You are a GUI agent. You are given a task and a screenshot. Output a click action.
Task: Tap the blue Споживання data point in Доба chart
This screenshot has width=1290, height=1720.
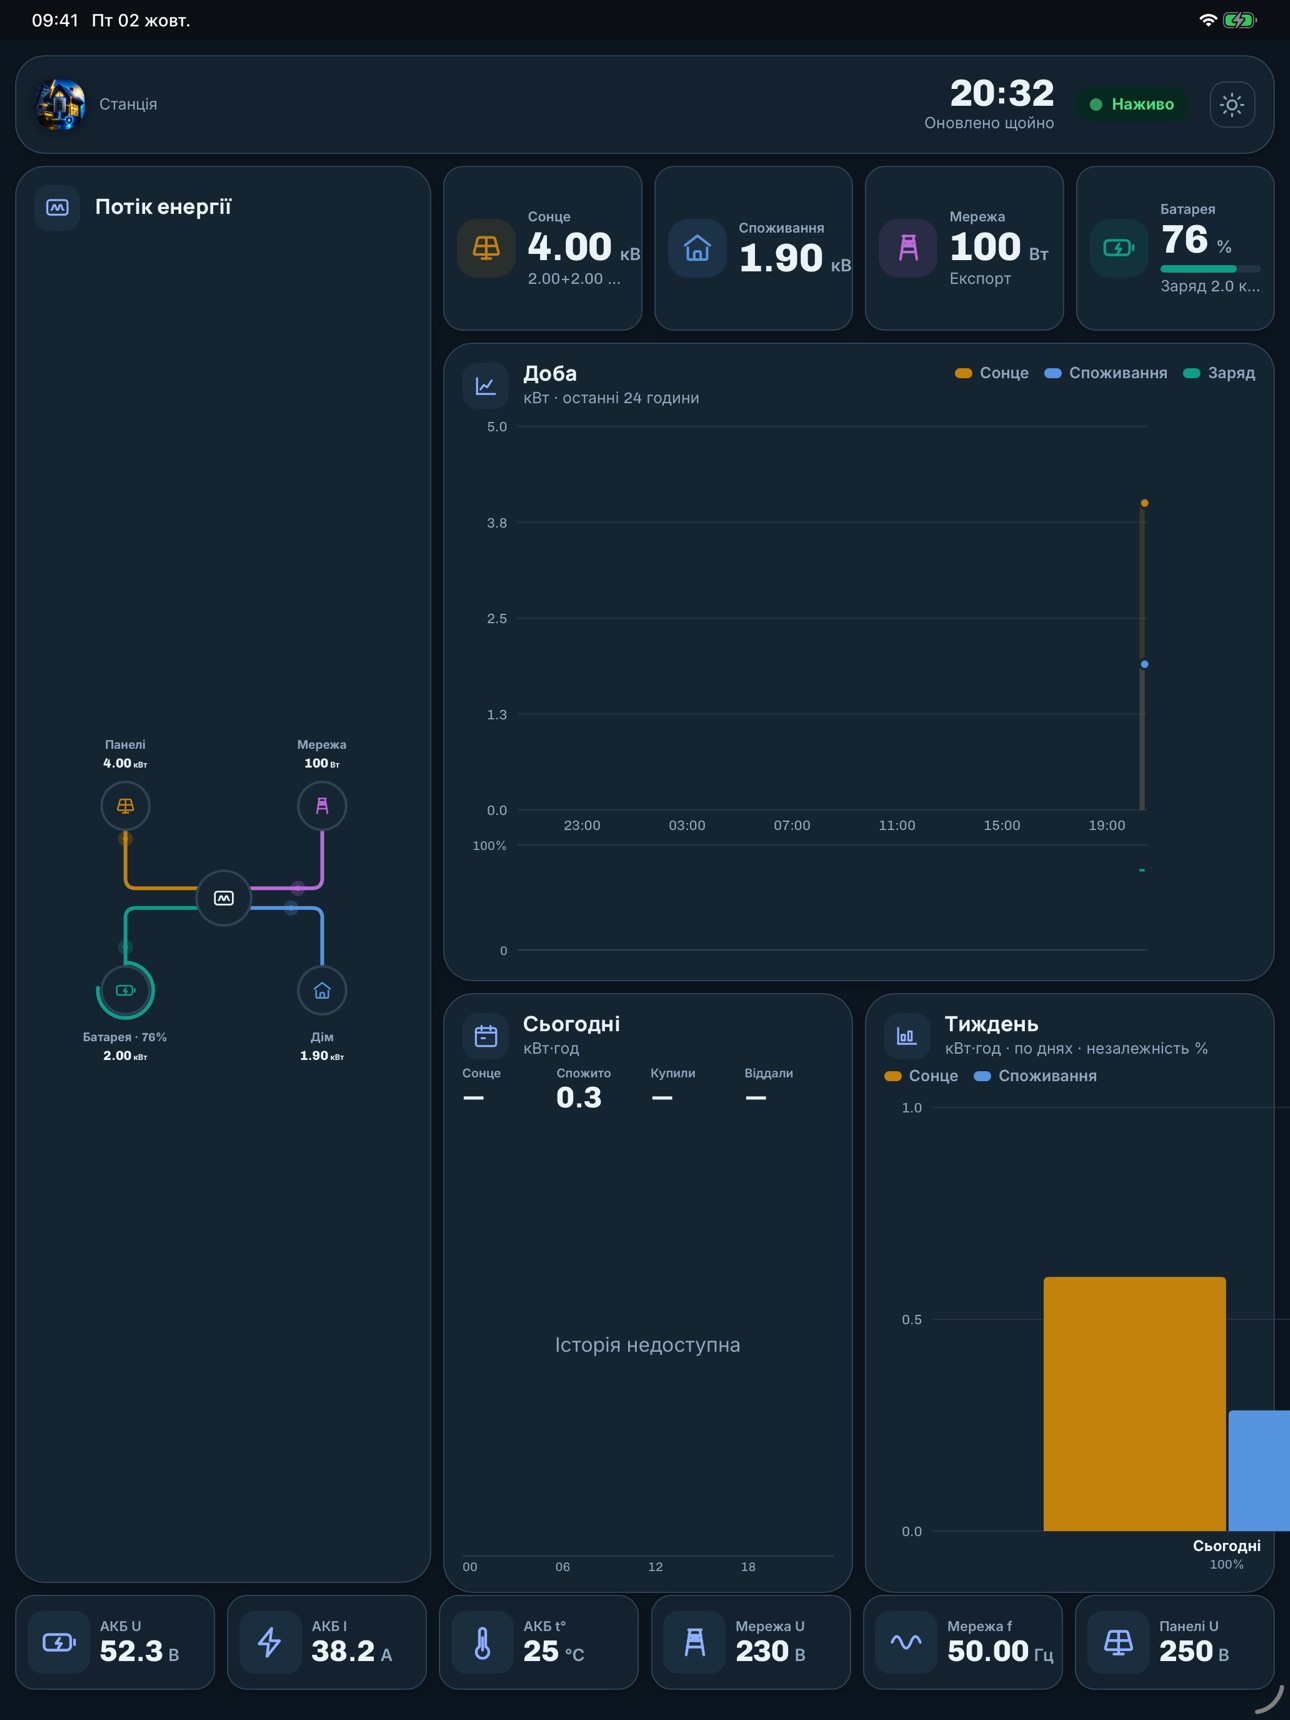(1145, 664)
